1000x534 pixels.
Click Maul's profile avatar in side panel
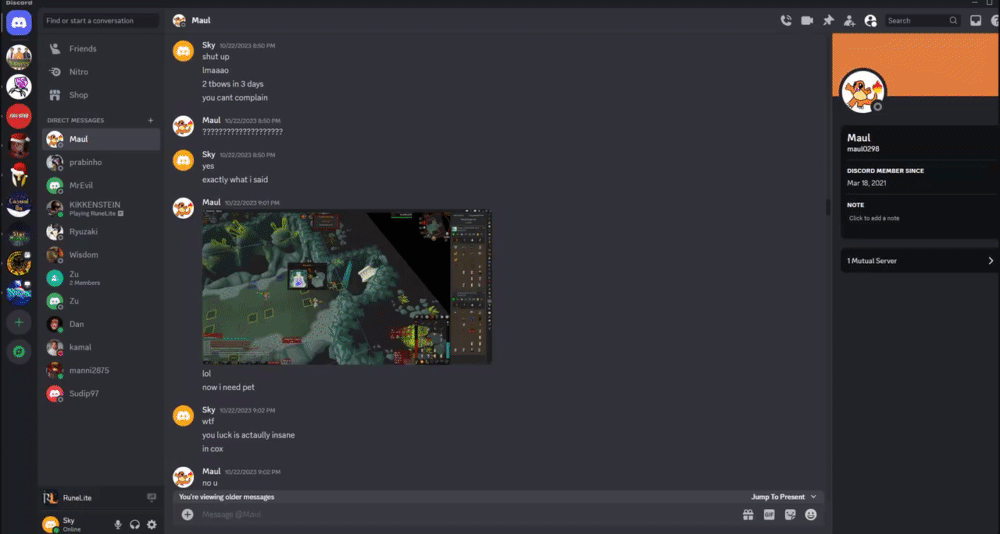click(x=864, y=91)
